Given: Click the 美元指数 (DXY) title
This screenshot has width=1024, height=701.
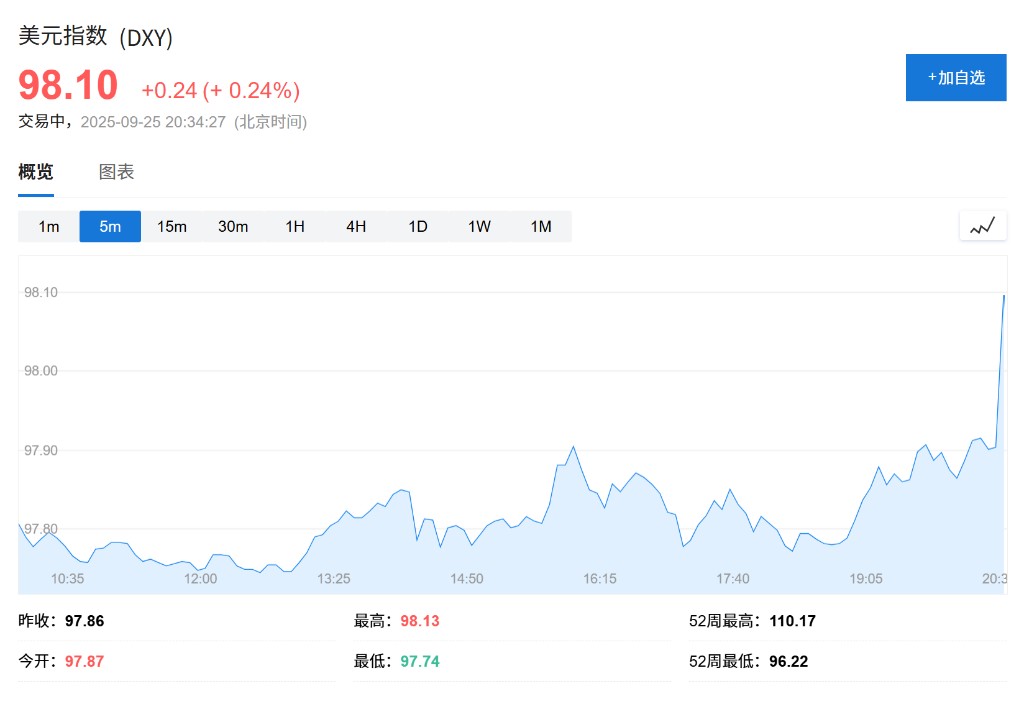Looking at the screenshot, I should (x=96, y=37).
